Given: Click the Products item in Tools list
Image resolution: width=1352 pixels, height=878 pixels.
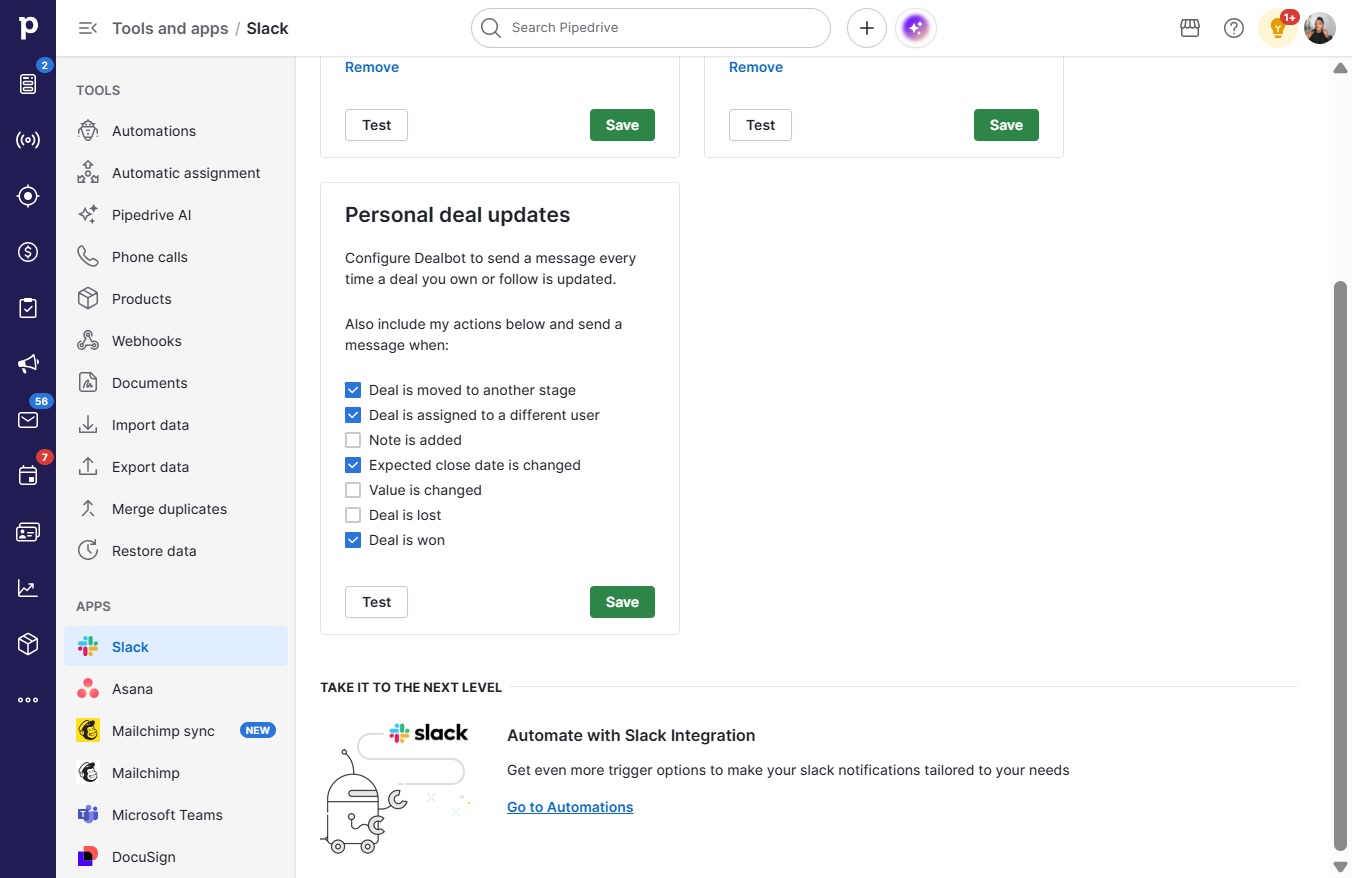Looking at the screenshot, I should [176, 299].
